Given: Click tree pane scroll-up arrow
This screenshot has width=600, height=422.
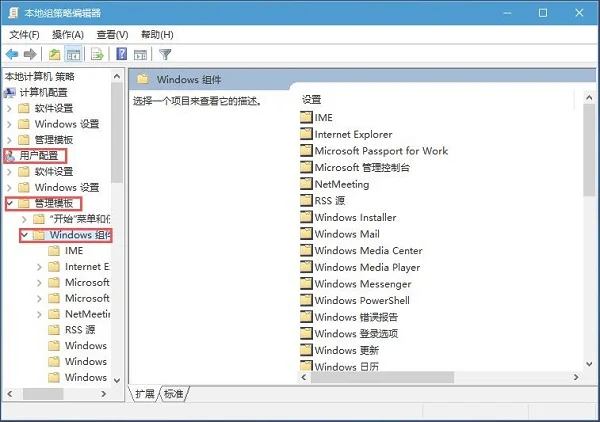Looking at the screenshot, I should [117, 77].
